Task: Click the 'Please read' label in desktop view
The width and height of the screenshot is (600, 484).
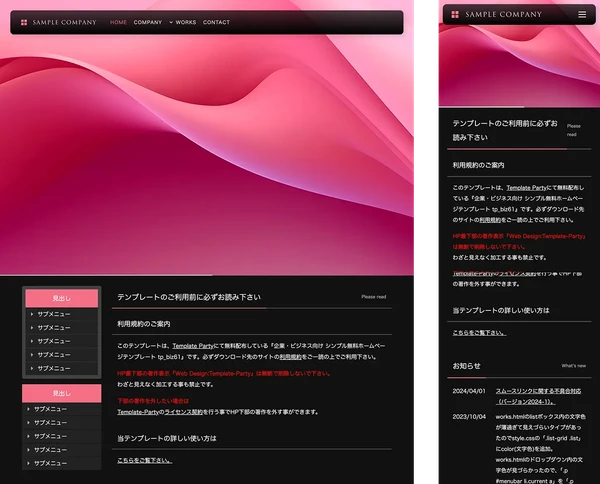Action: coord(373,297)
